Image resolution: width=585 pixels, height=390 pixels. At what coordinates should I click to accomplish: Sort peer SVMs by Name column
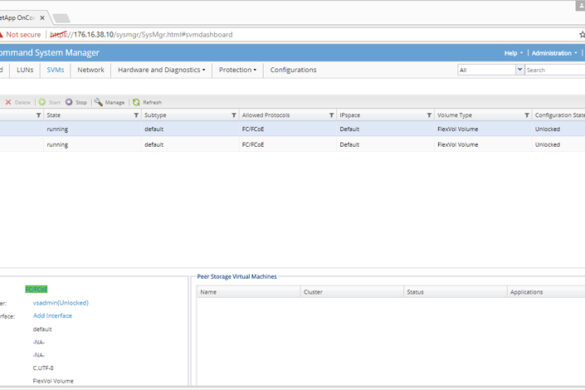[x=208, y=292]
